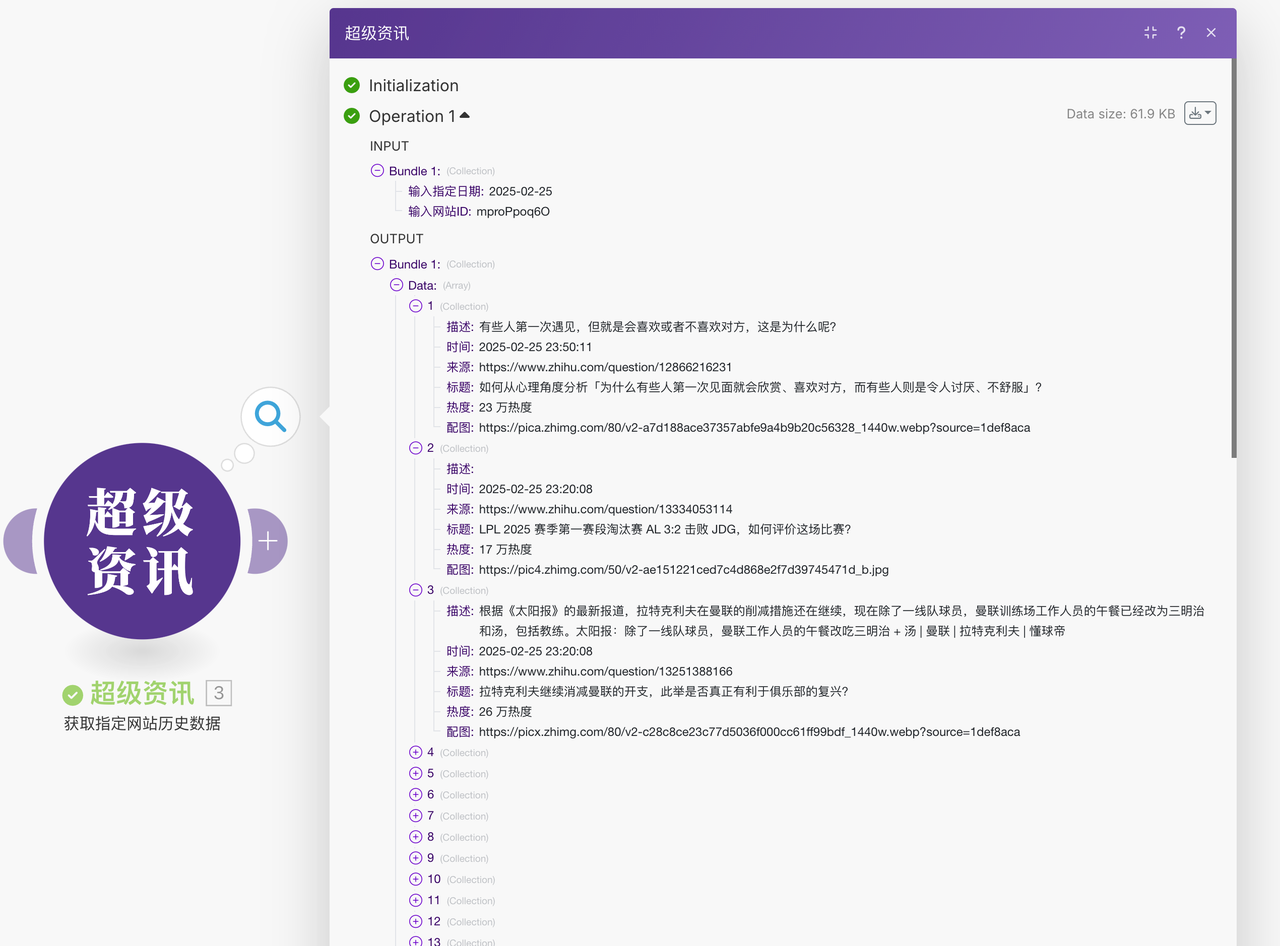1280x946 pixels.
Task: Collapse the panel with the shrink icon
Action: point(1150,33)
